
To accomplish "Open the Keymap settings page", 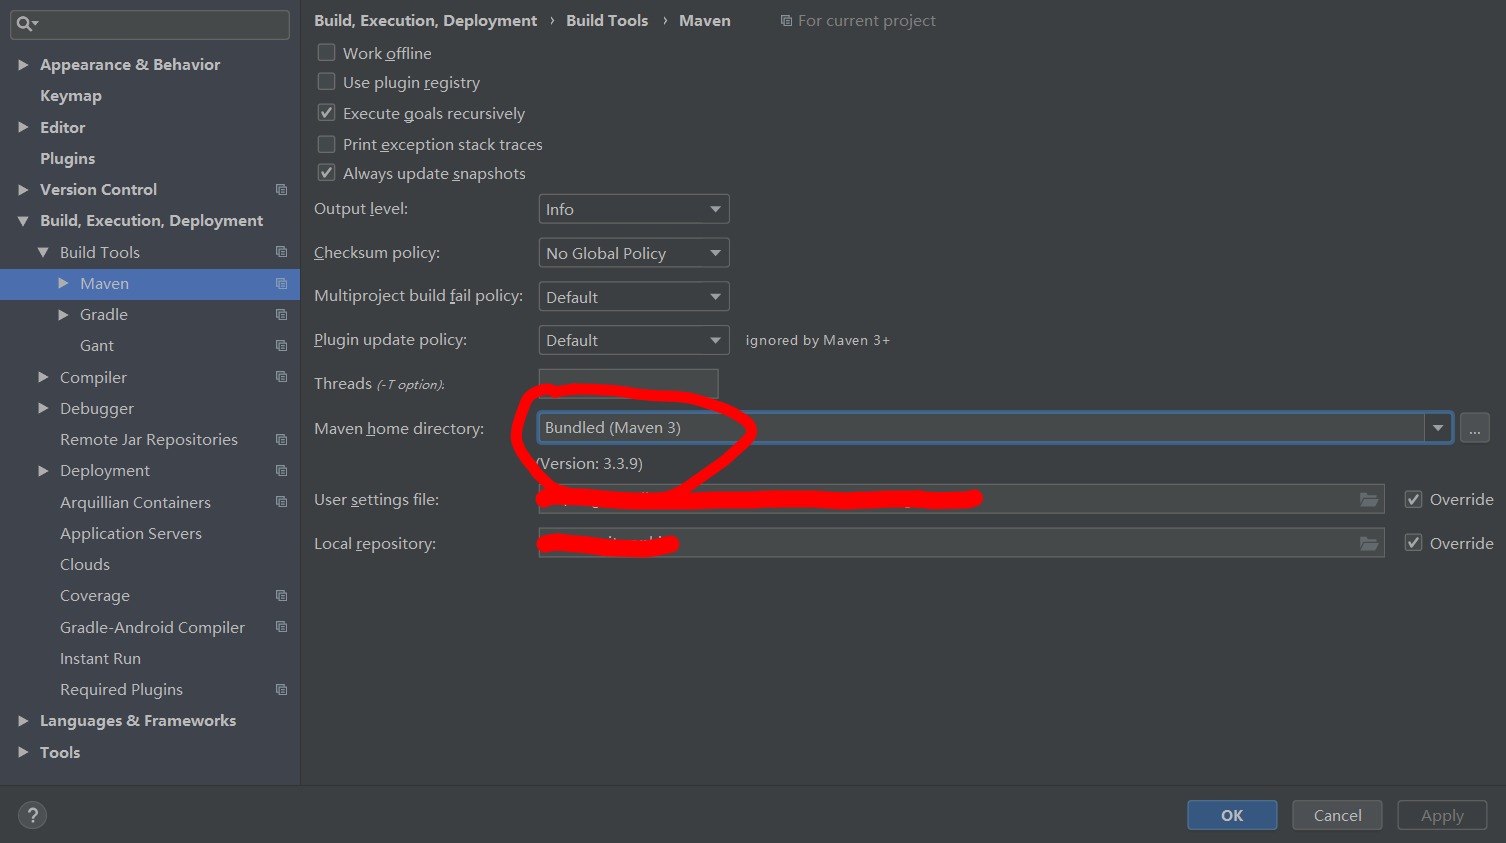I will coord(71,96).
